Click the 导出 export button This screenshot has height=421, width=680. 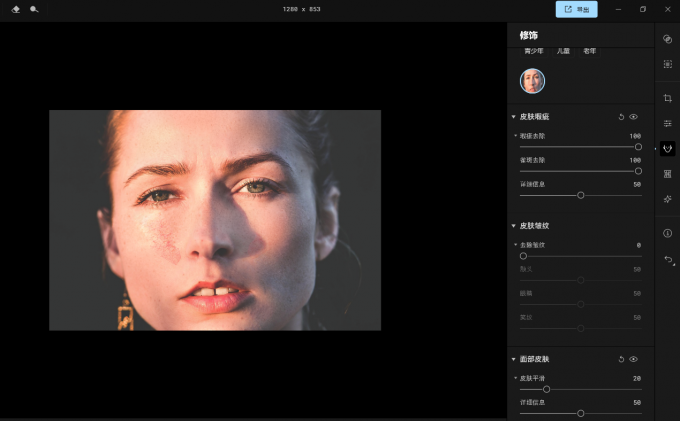pos(576,9)
